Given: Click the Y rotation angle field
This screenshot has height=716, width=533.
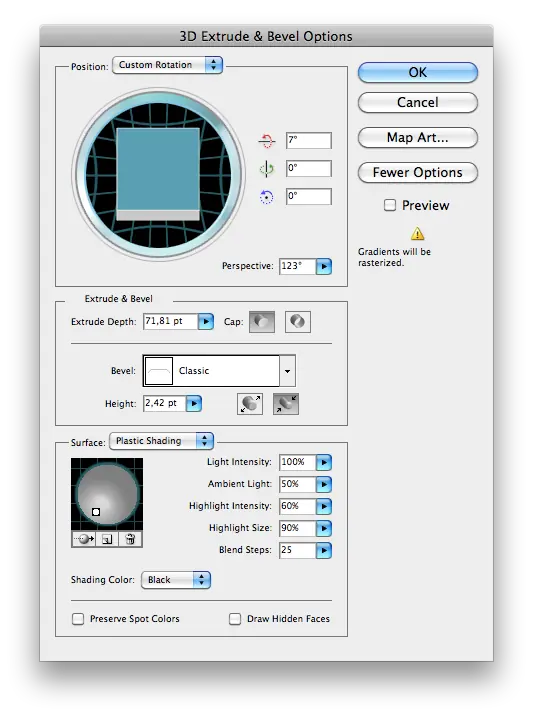Looking at the screenshot, I should click(309, 168).
